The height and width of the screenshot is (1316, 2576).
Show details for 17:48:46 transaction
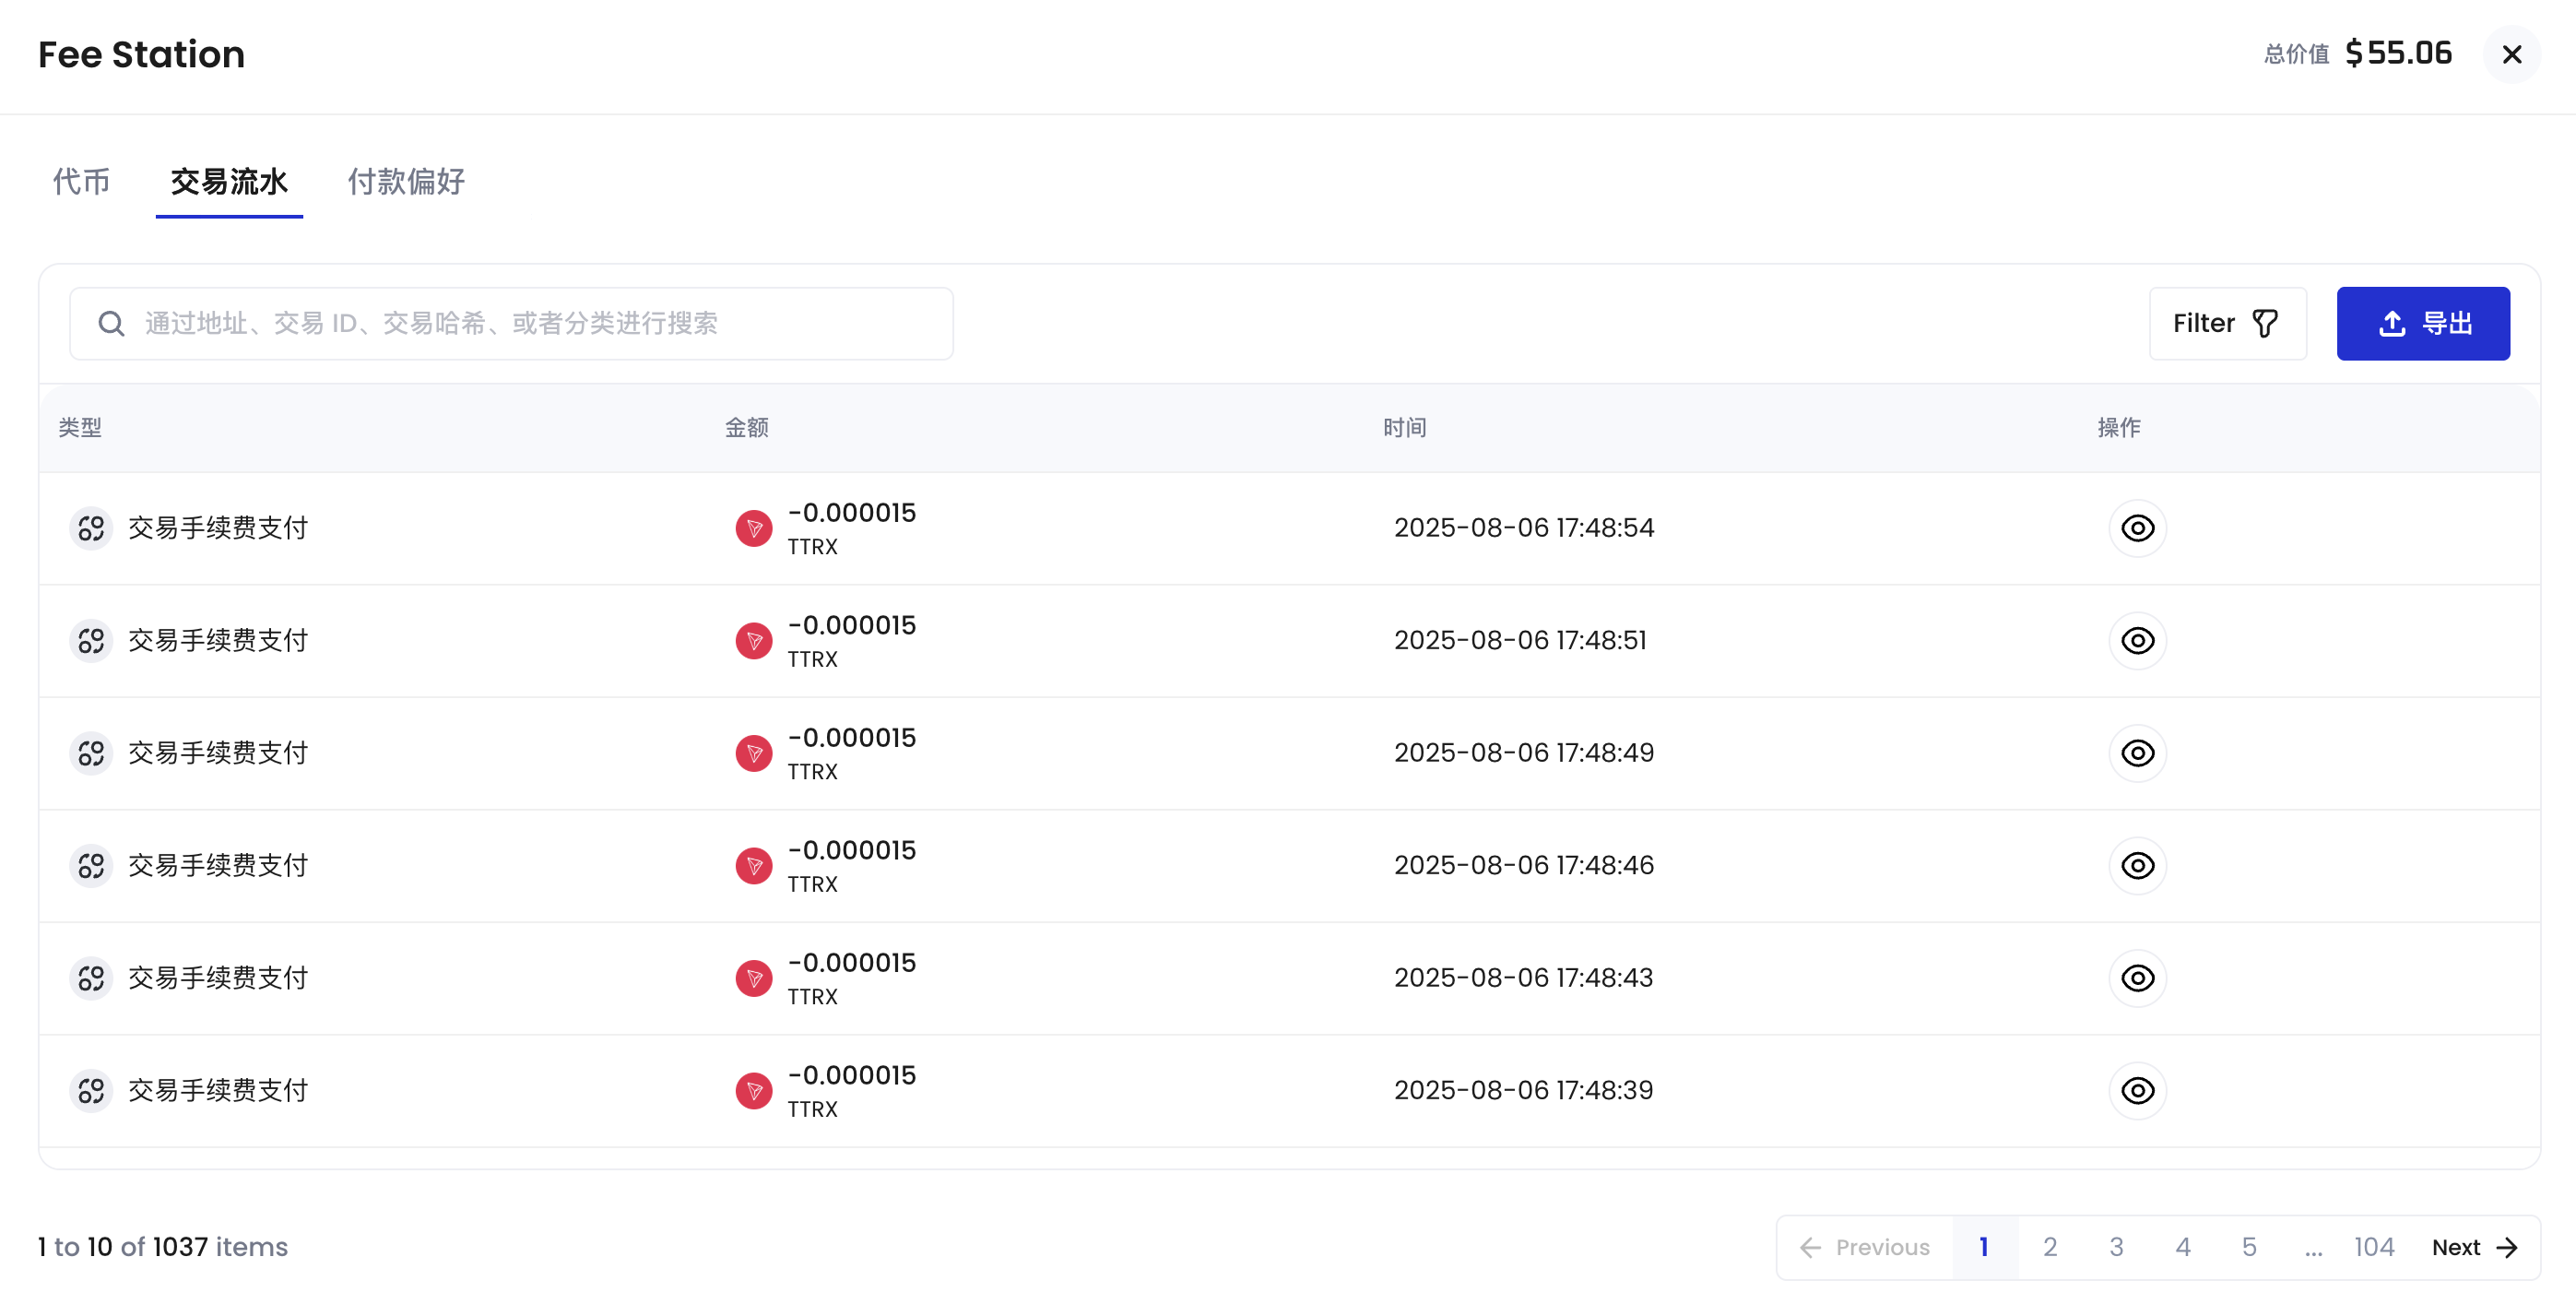[2137, 865]
